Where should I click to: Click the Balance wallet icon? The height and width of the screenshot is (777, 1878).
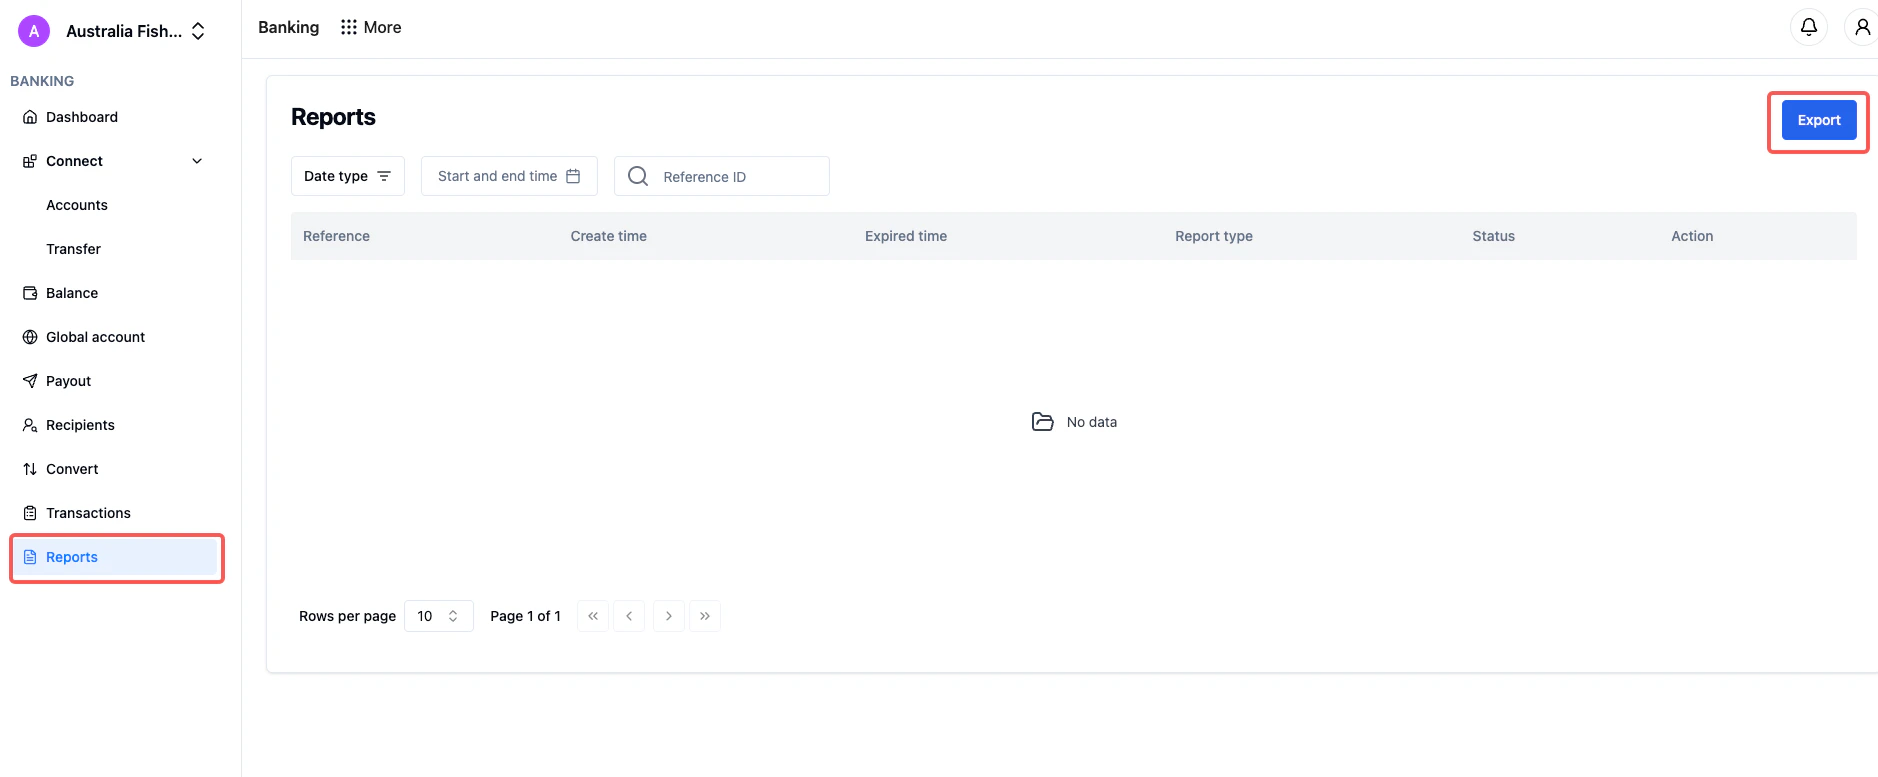[30, 293]
